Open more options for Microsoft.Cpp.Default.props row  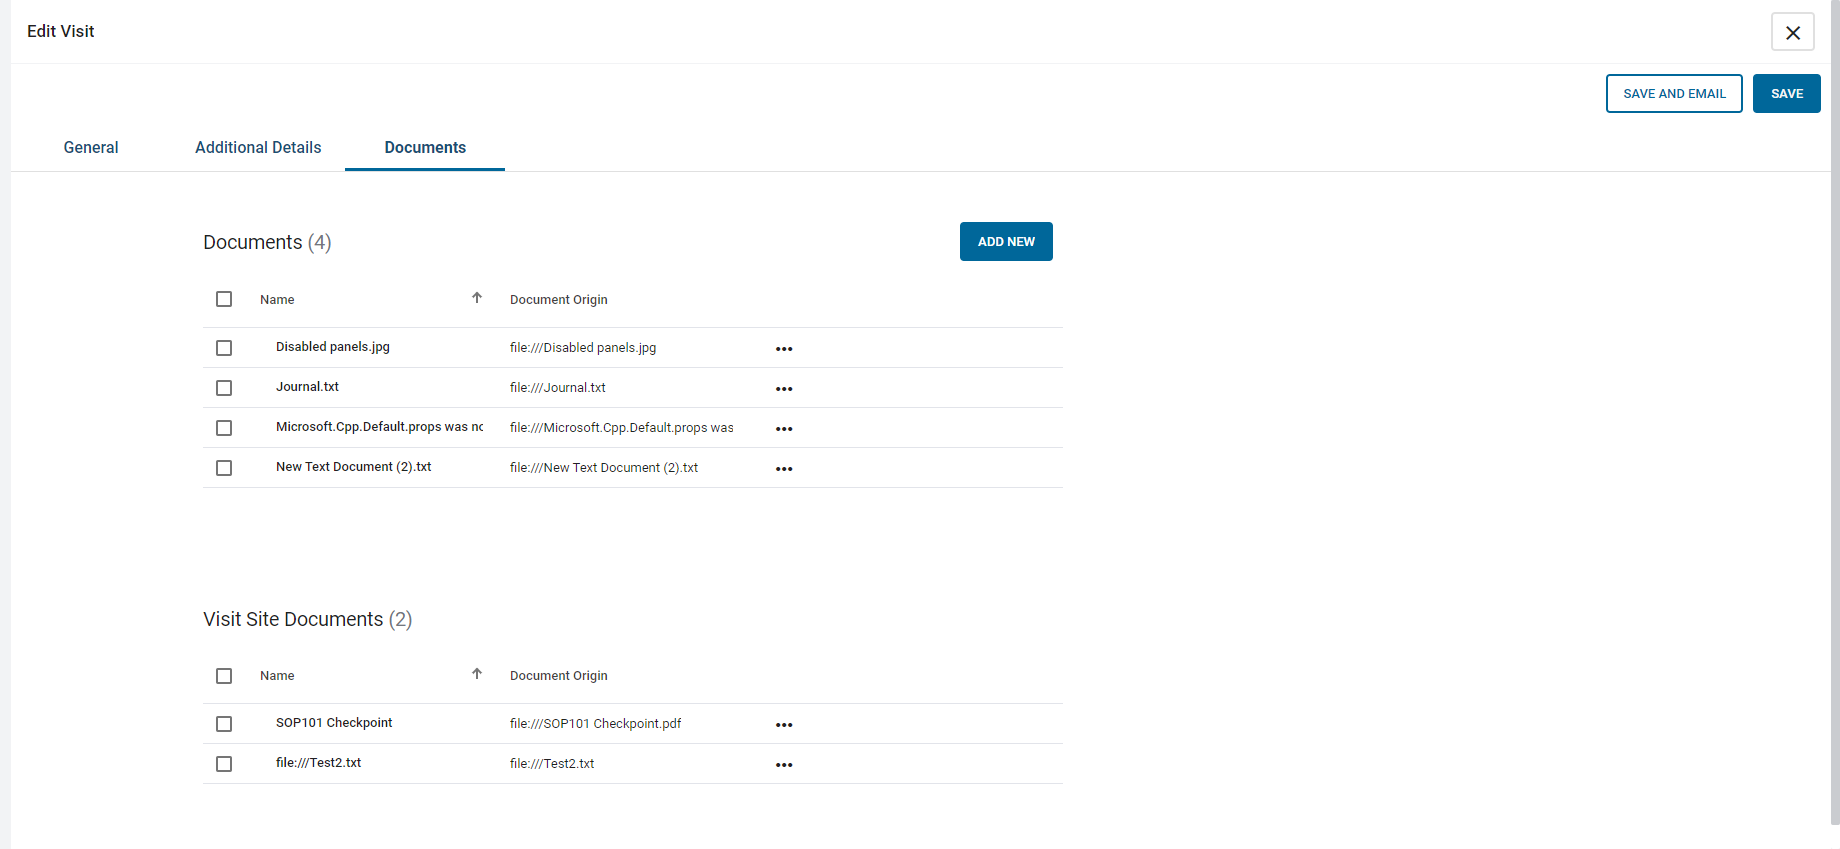click(784, 429)
